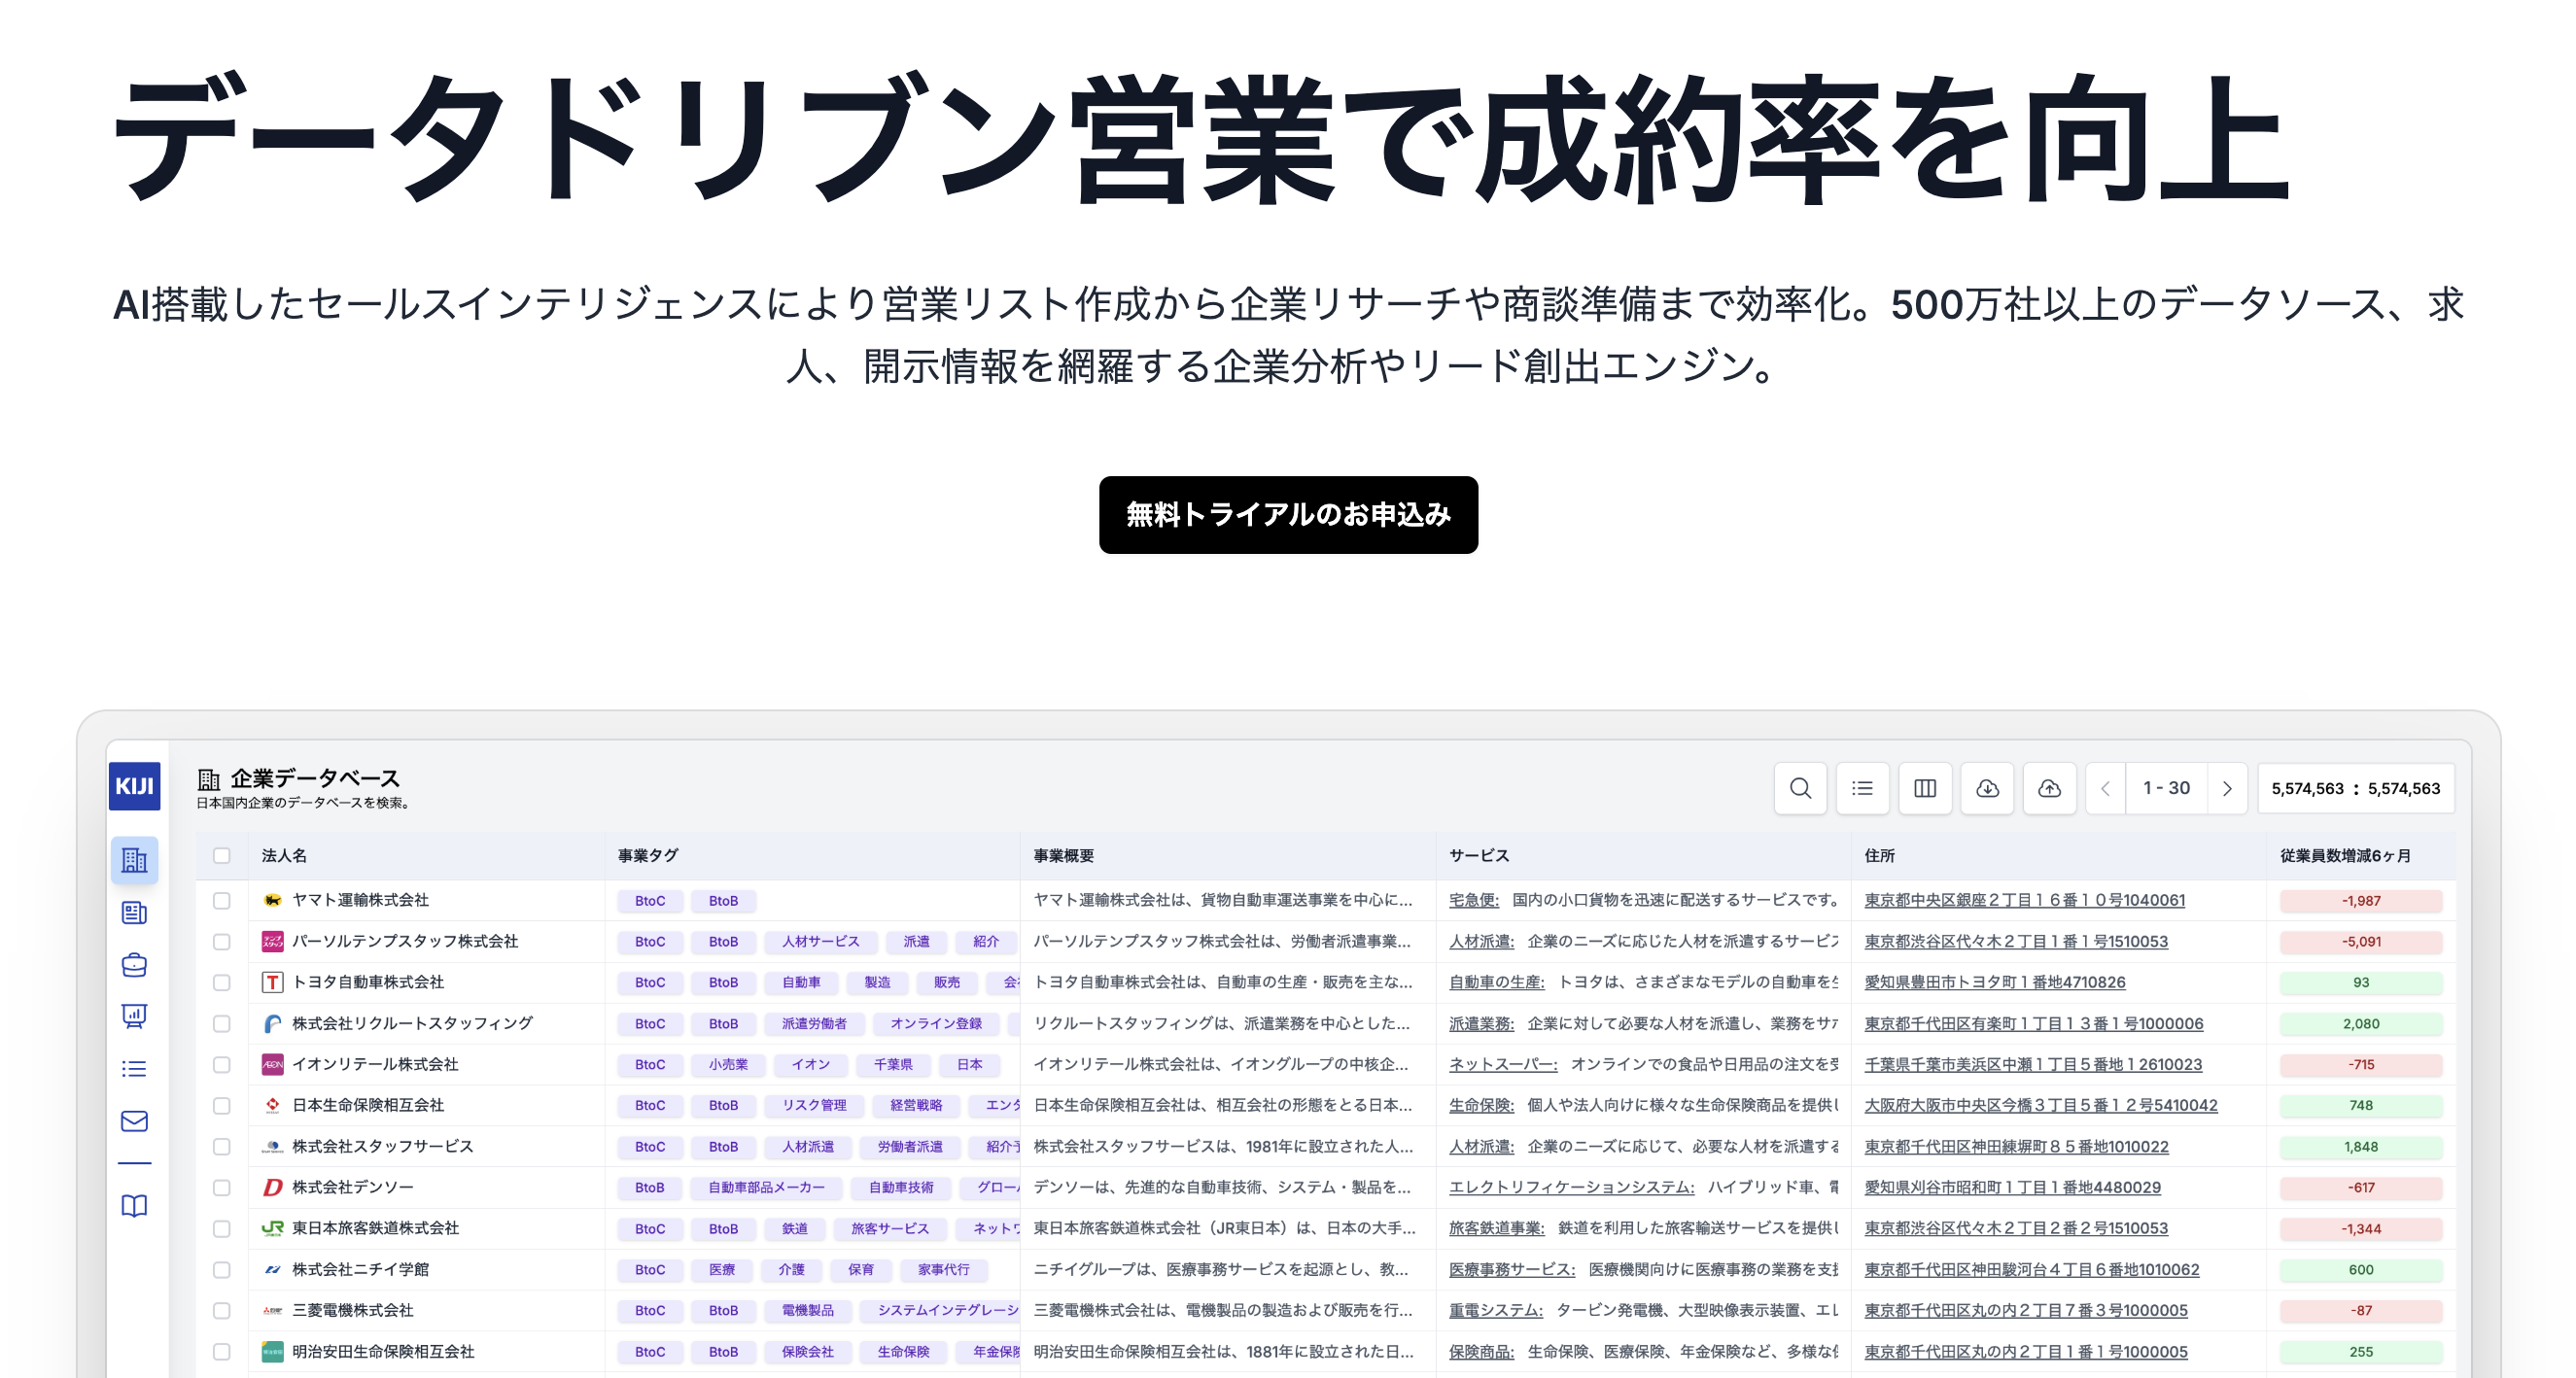Viewport: 2576px width, 1378px height.
Task: Open the news article icon in sidebar
Action: [134, 913]
